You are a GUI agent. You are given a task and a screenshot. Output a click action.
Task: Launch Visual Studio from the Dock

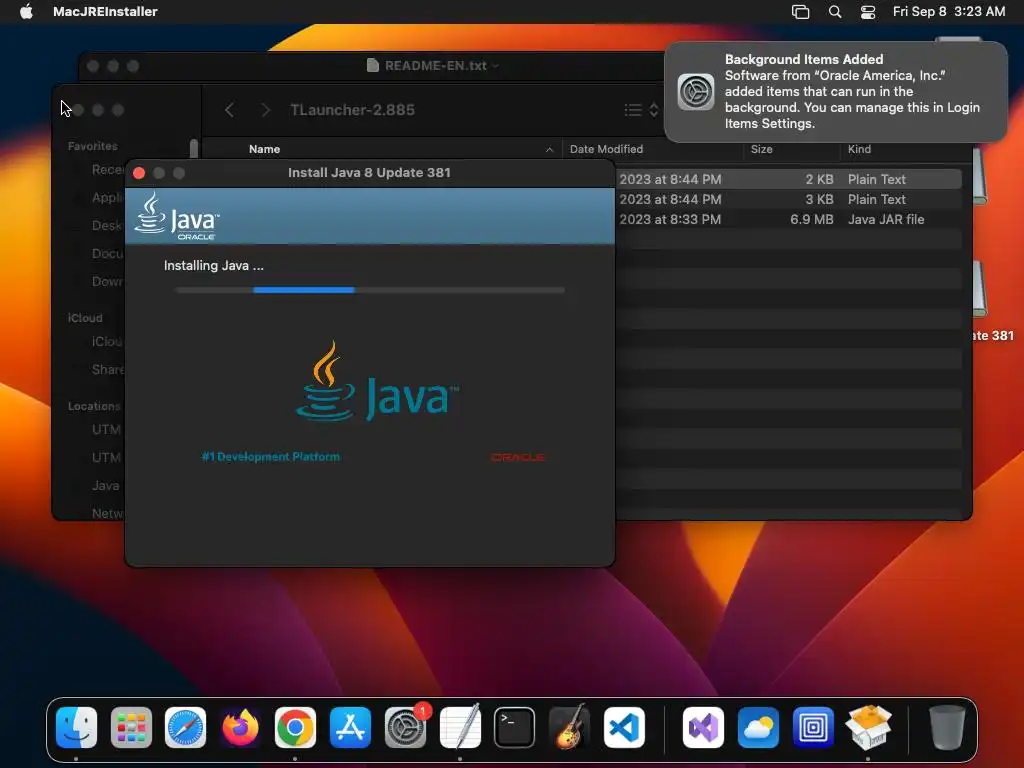(x=703, y=727)
